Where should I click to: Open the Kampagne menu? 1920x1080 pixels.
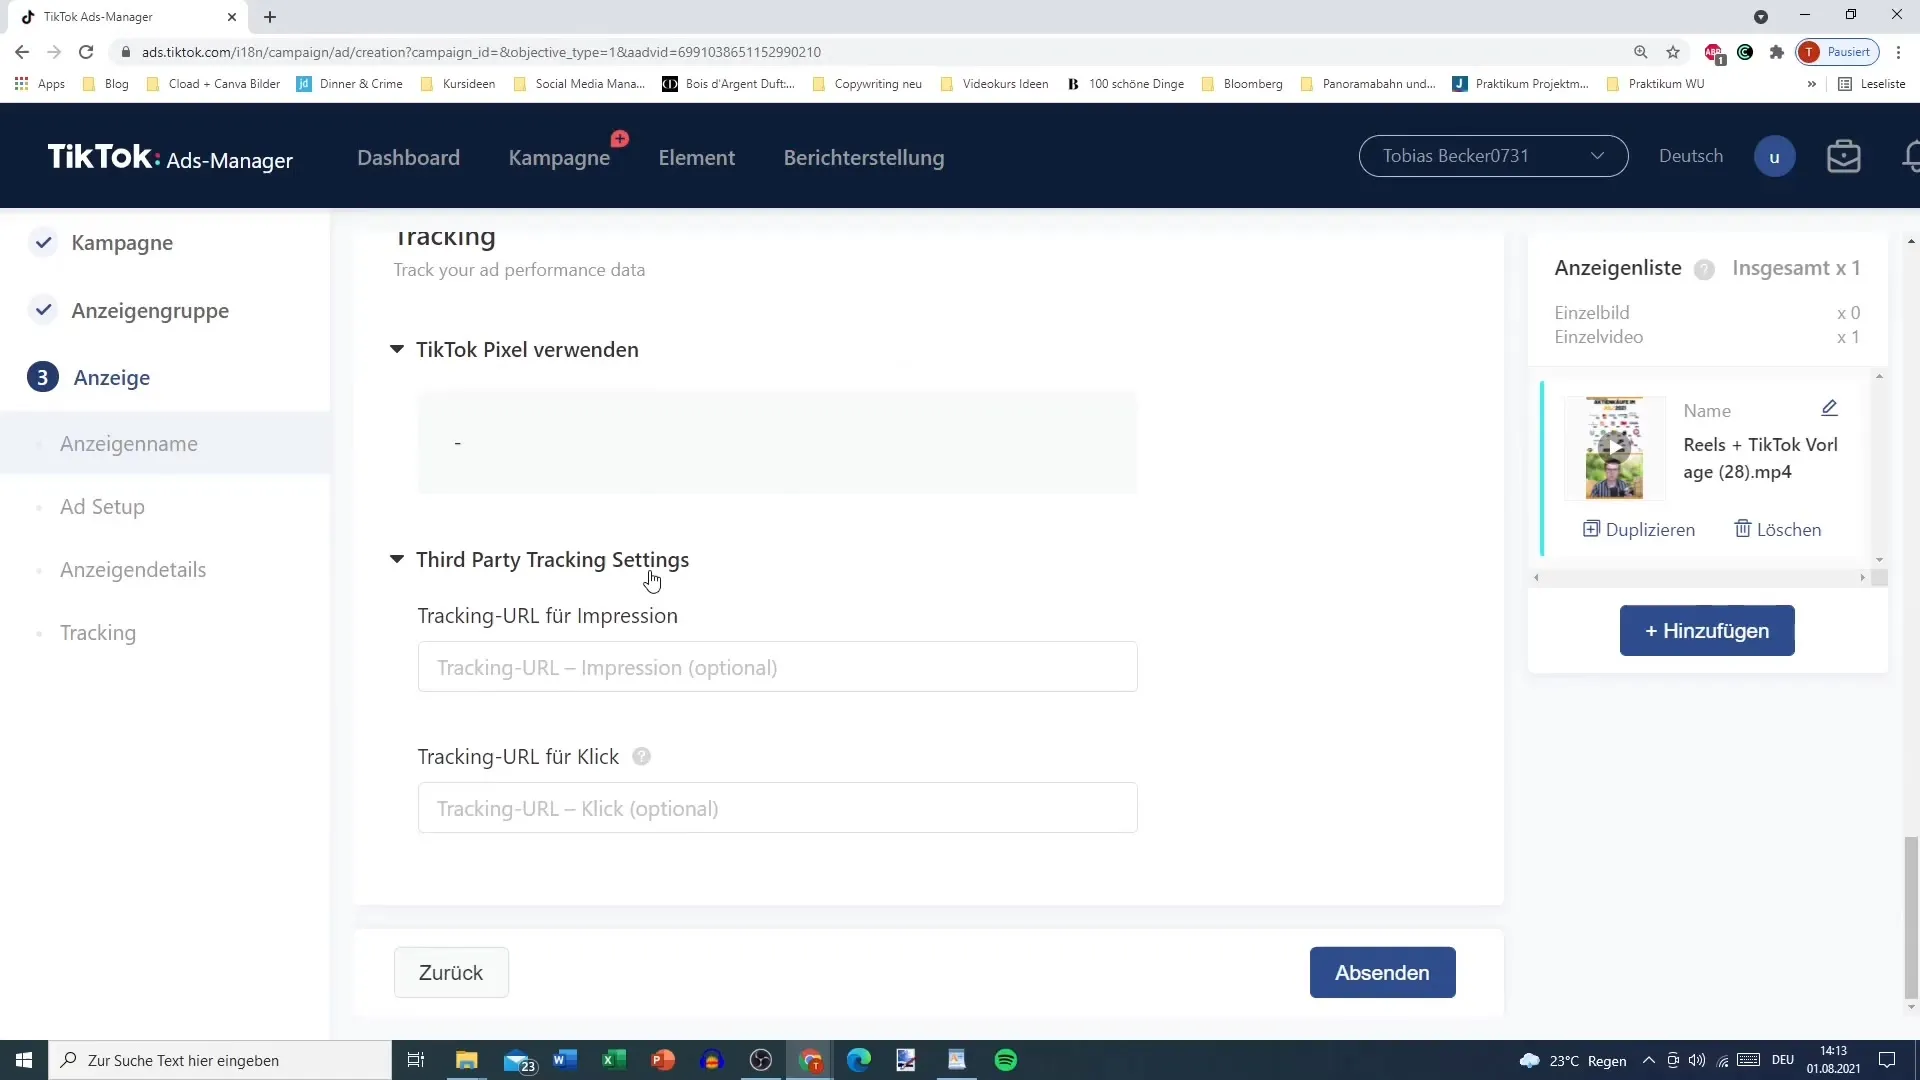click(559, 158)
